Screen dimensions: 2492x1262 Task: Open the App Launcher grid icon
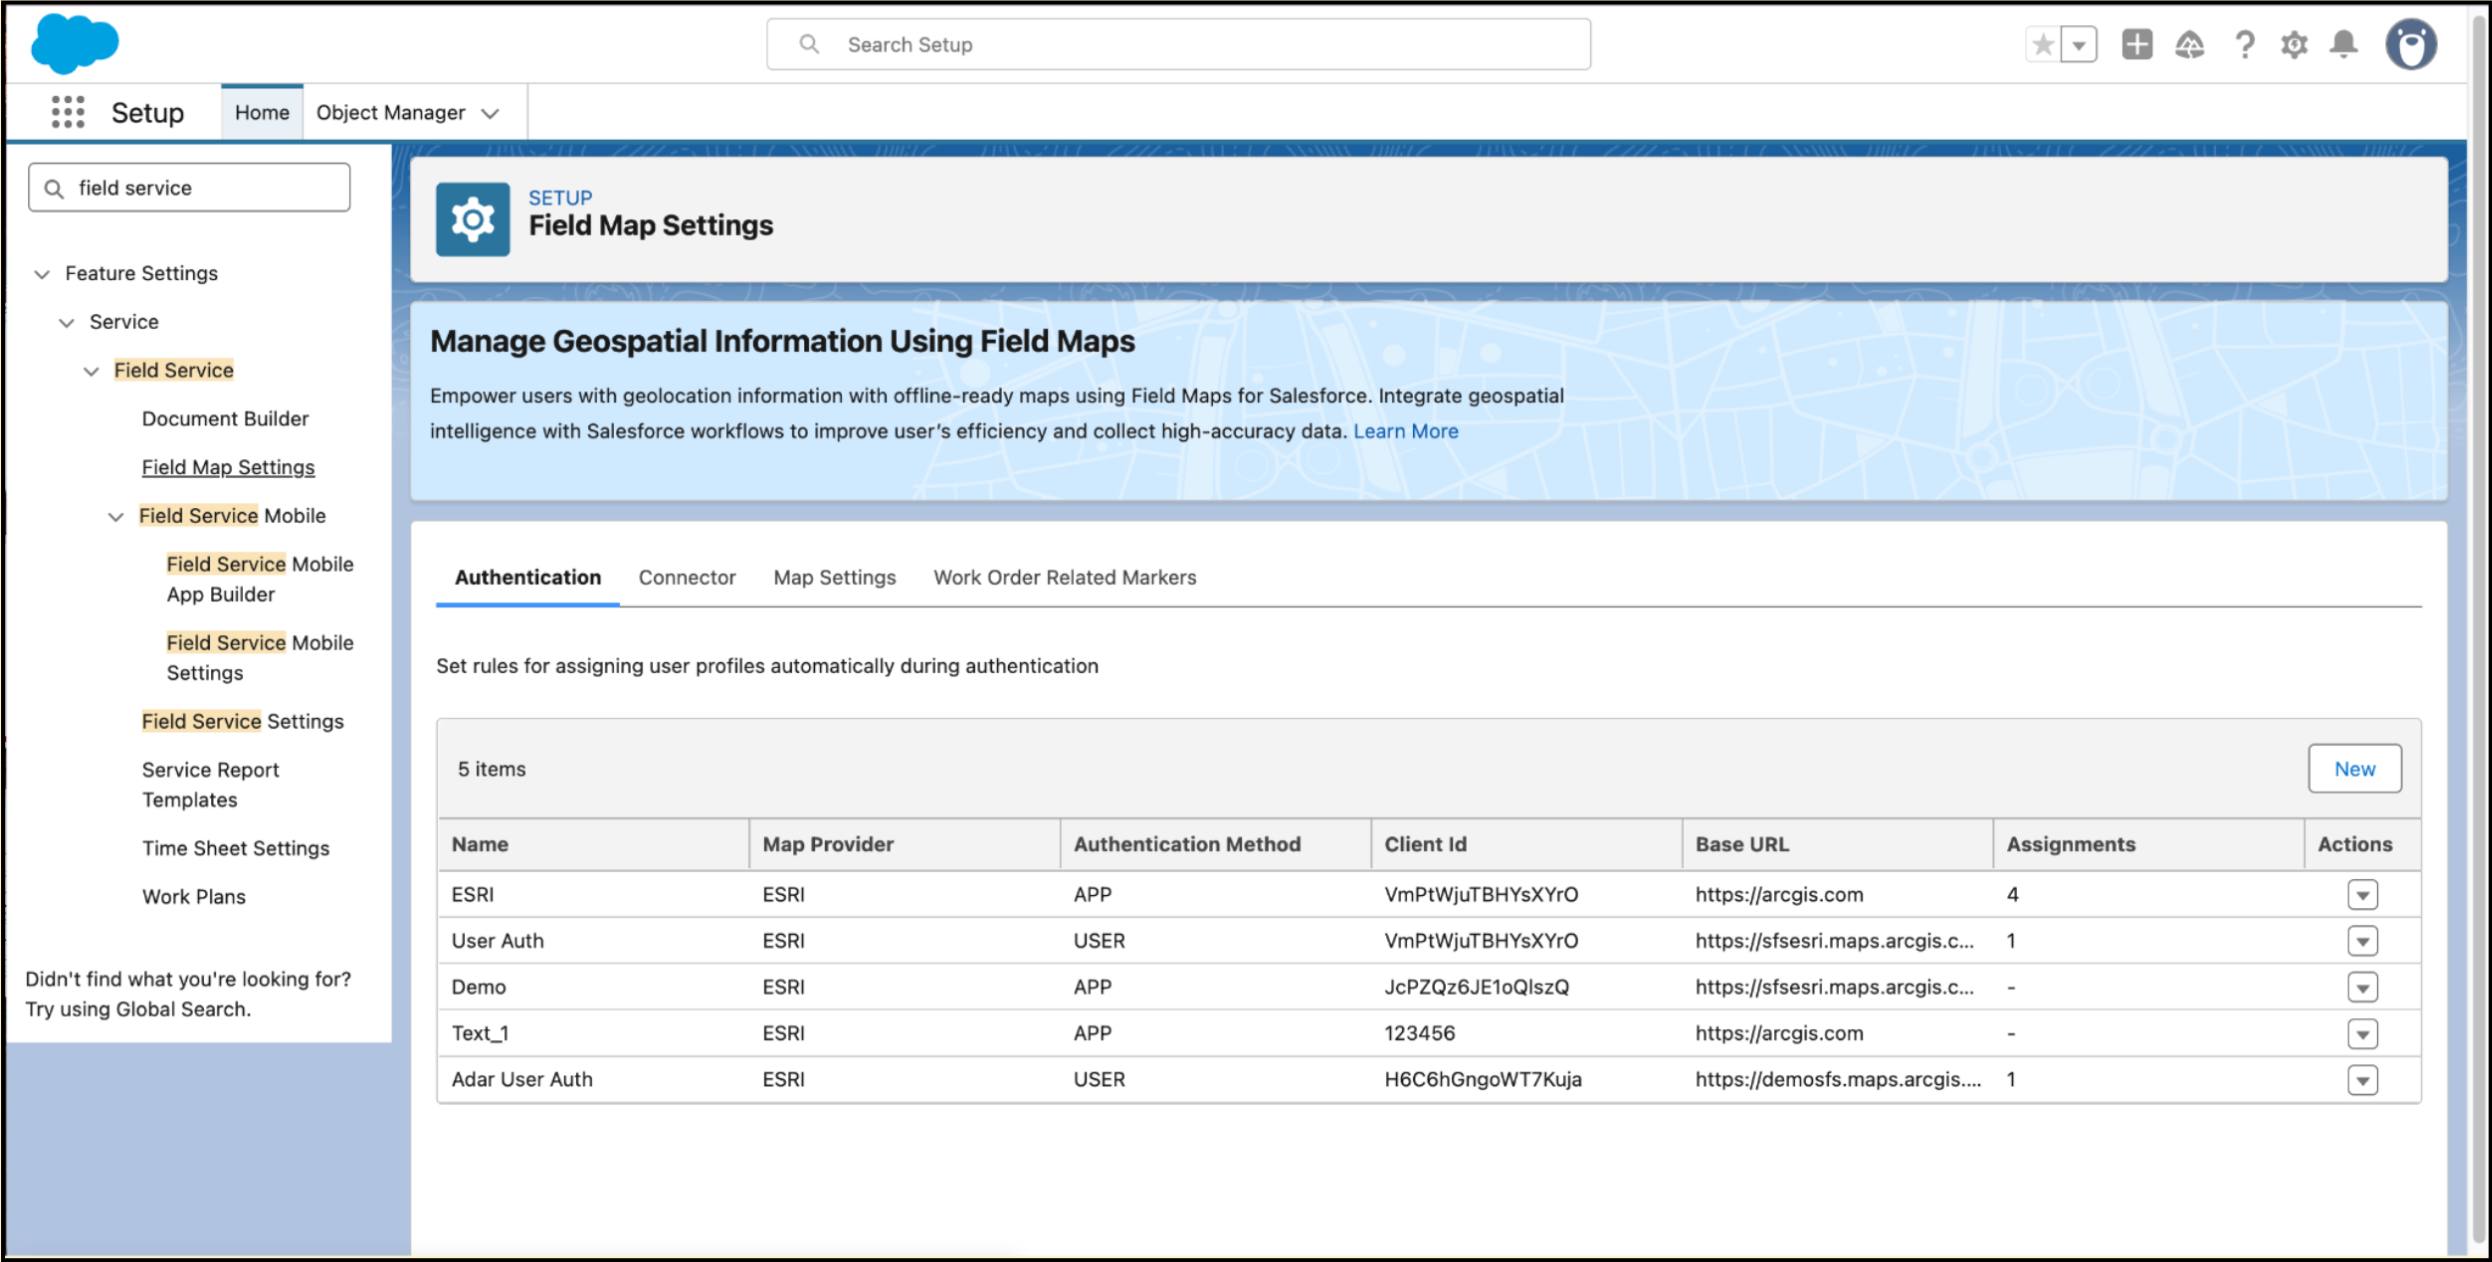(x=68, y=112)
